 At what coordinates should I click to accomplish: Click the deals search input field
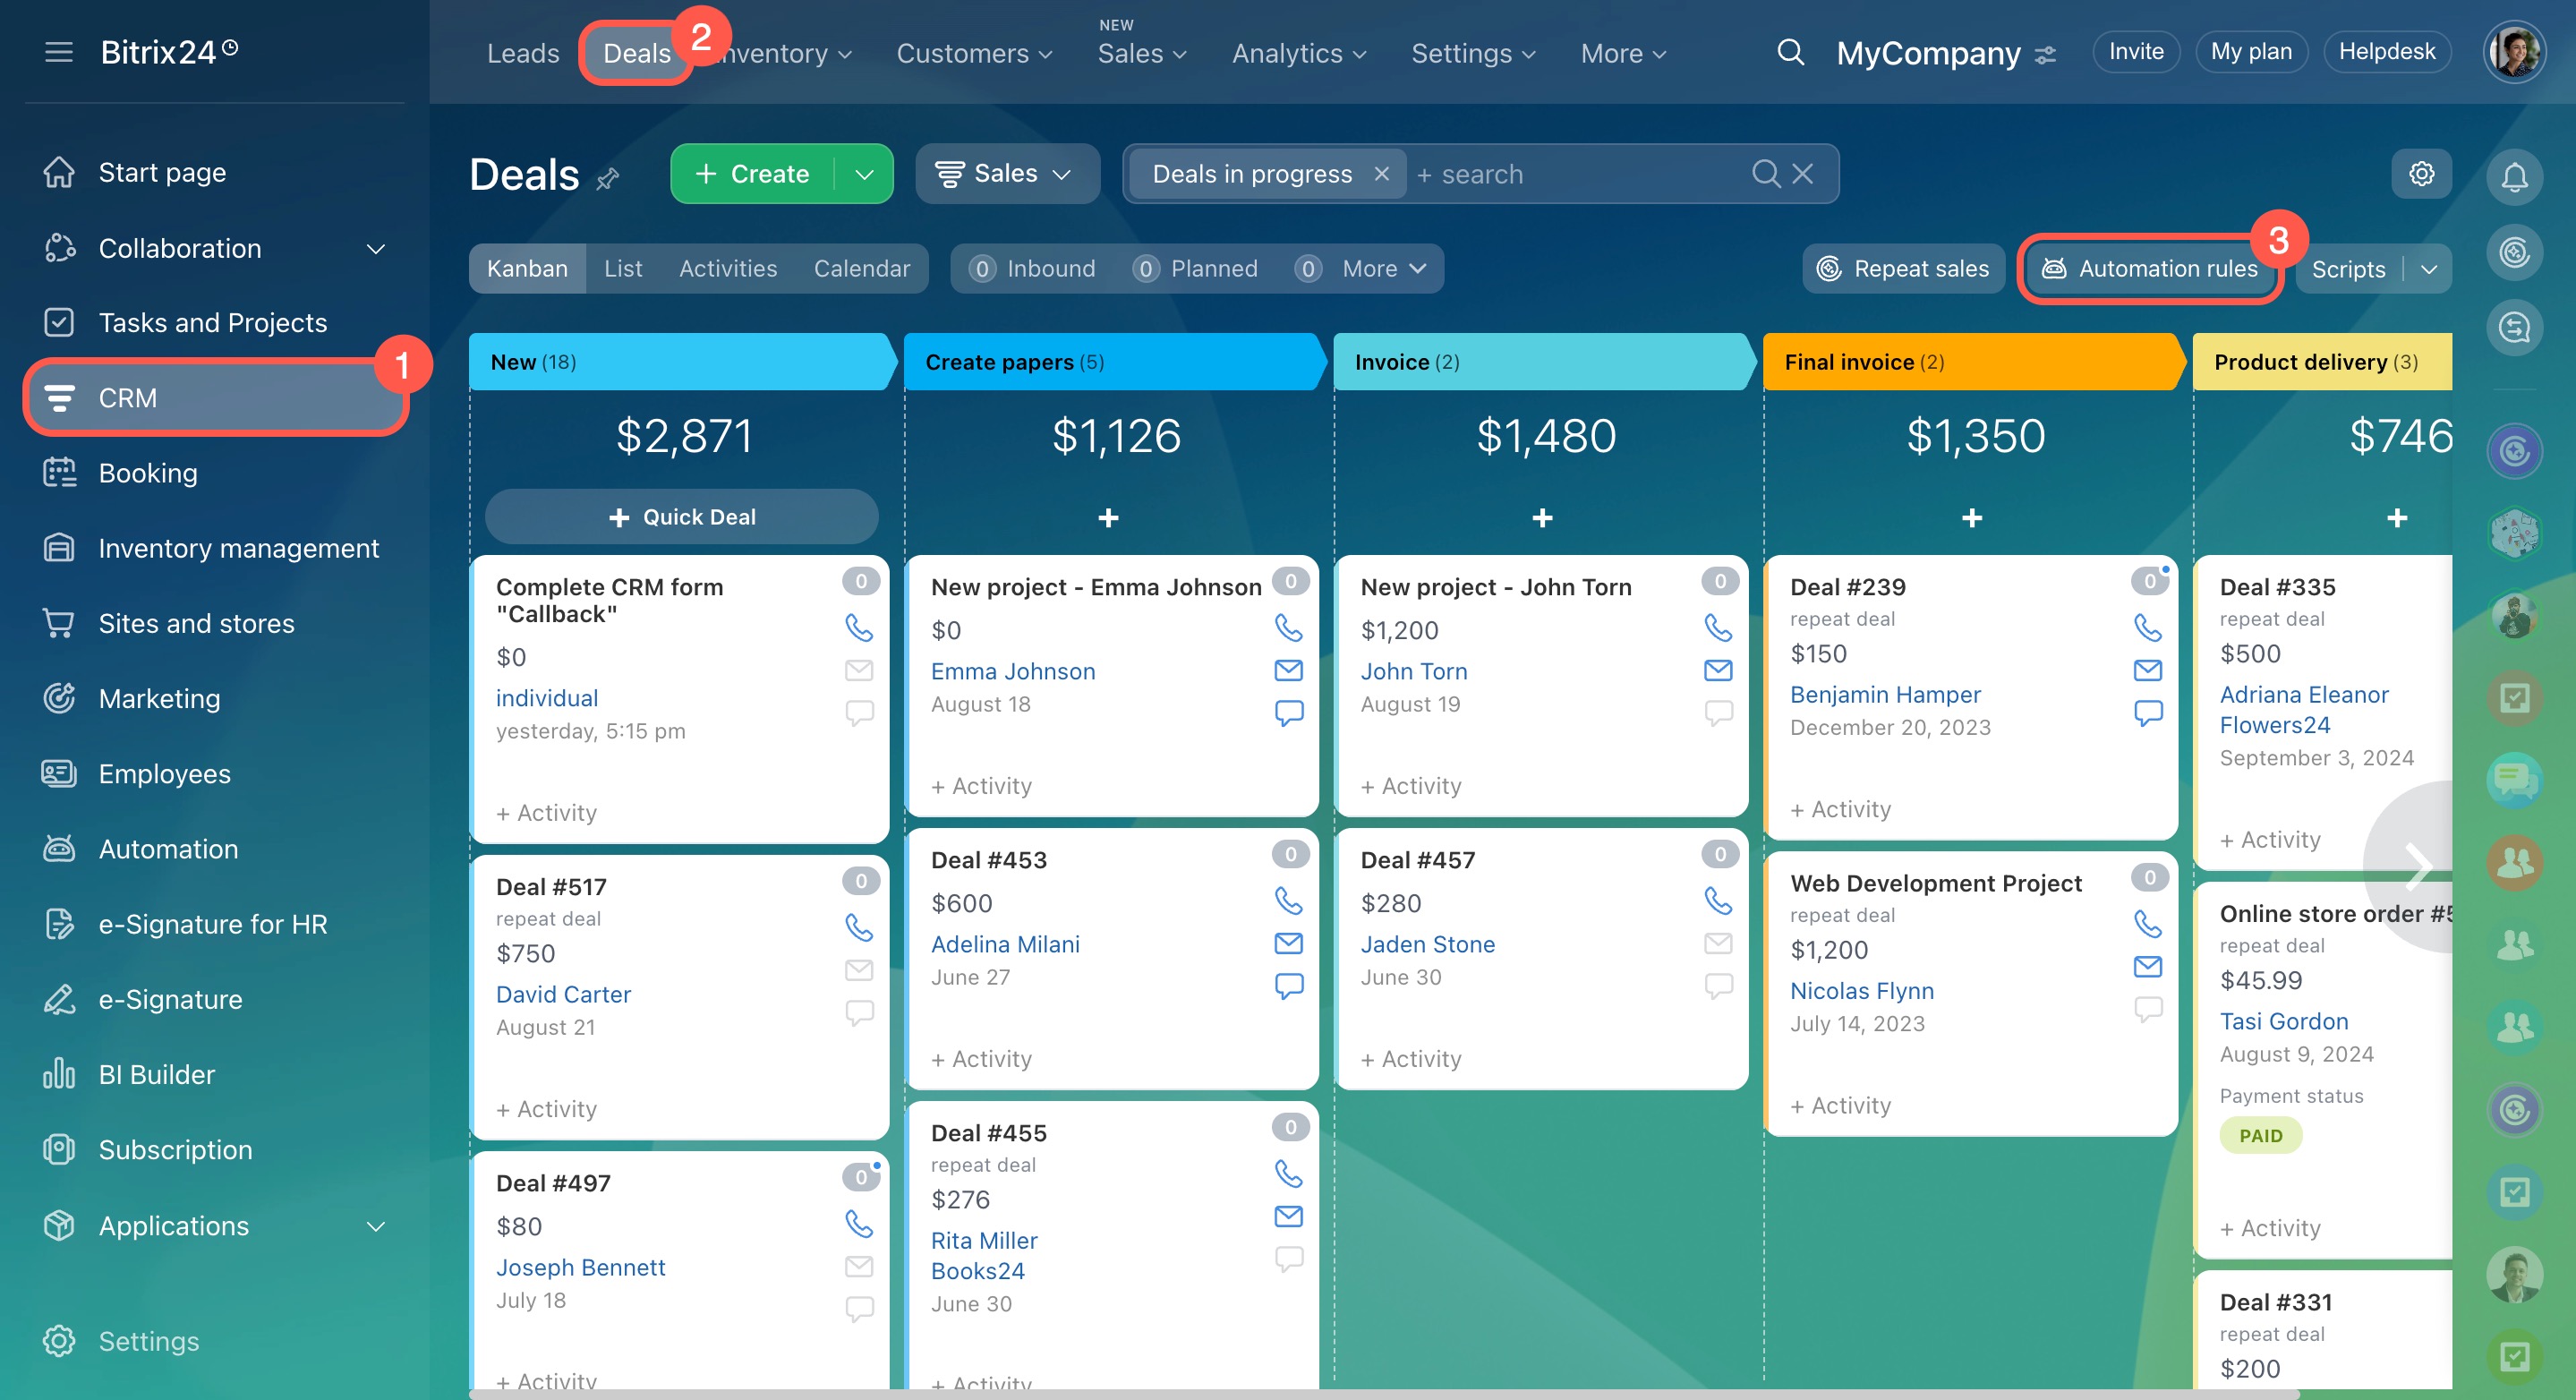pos(1580,174)
